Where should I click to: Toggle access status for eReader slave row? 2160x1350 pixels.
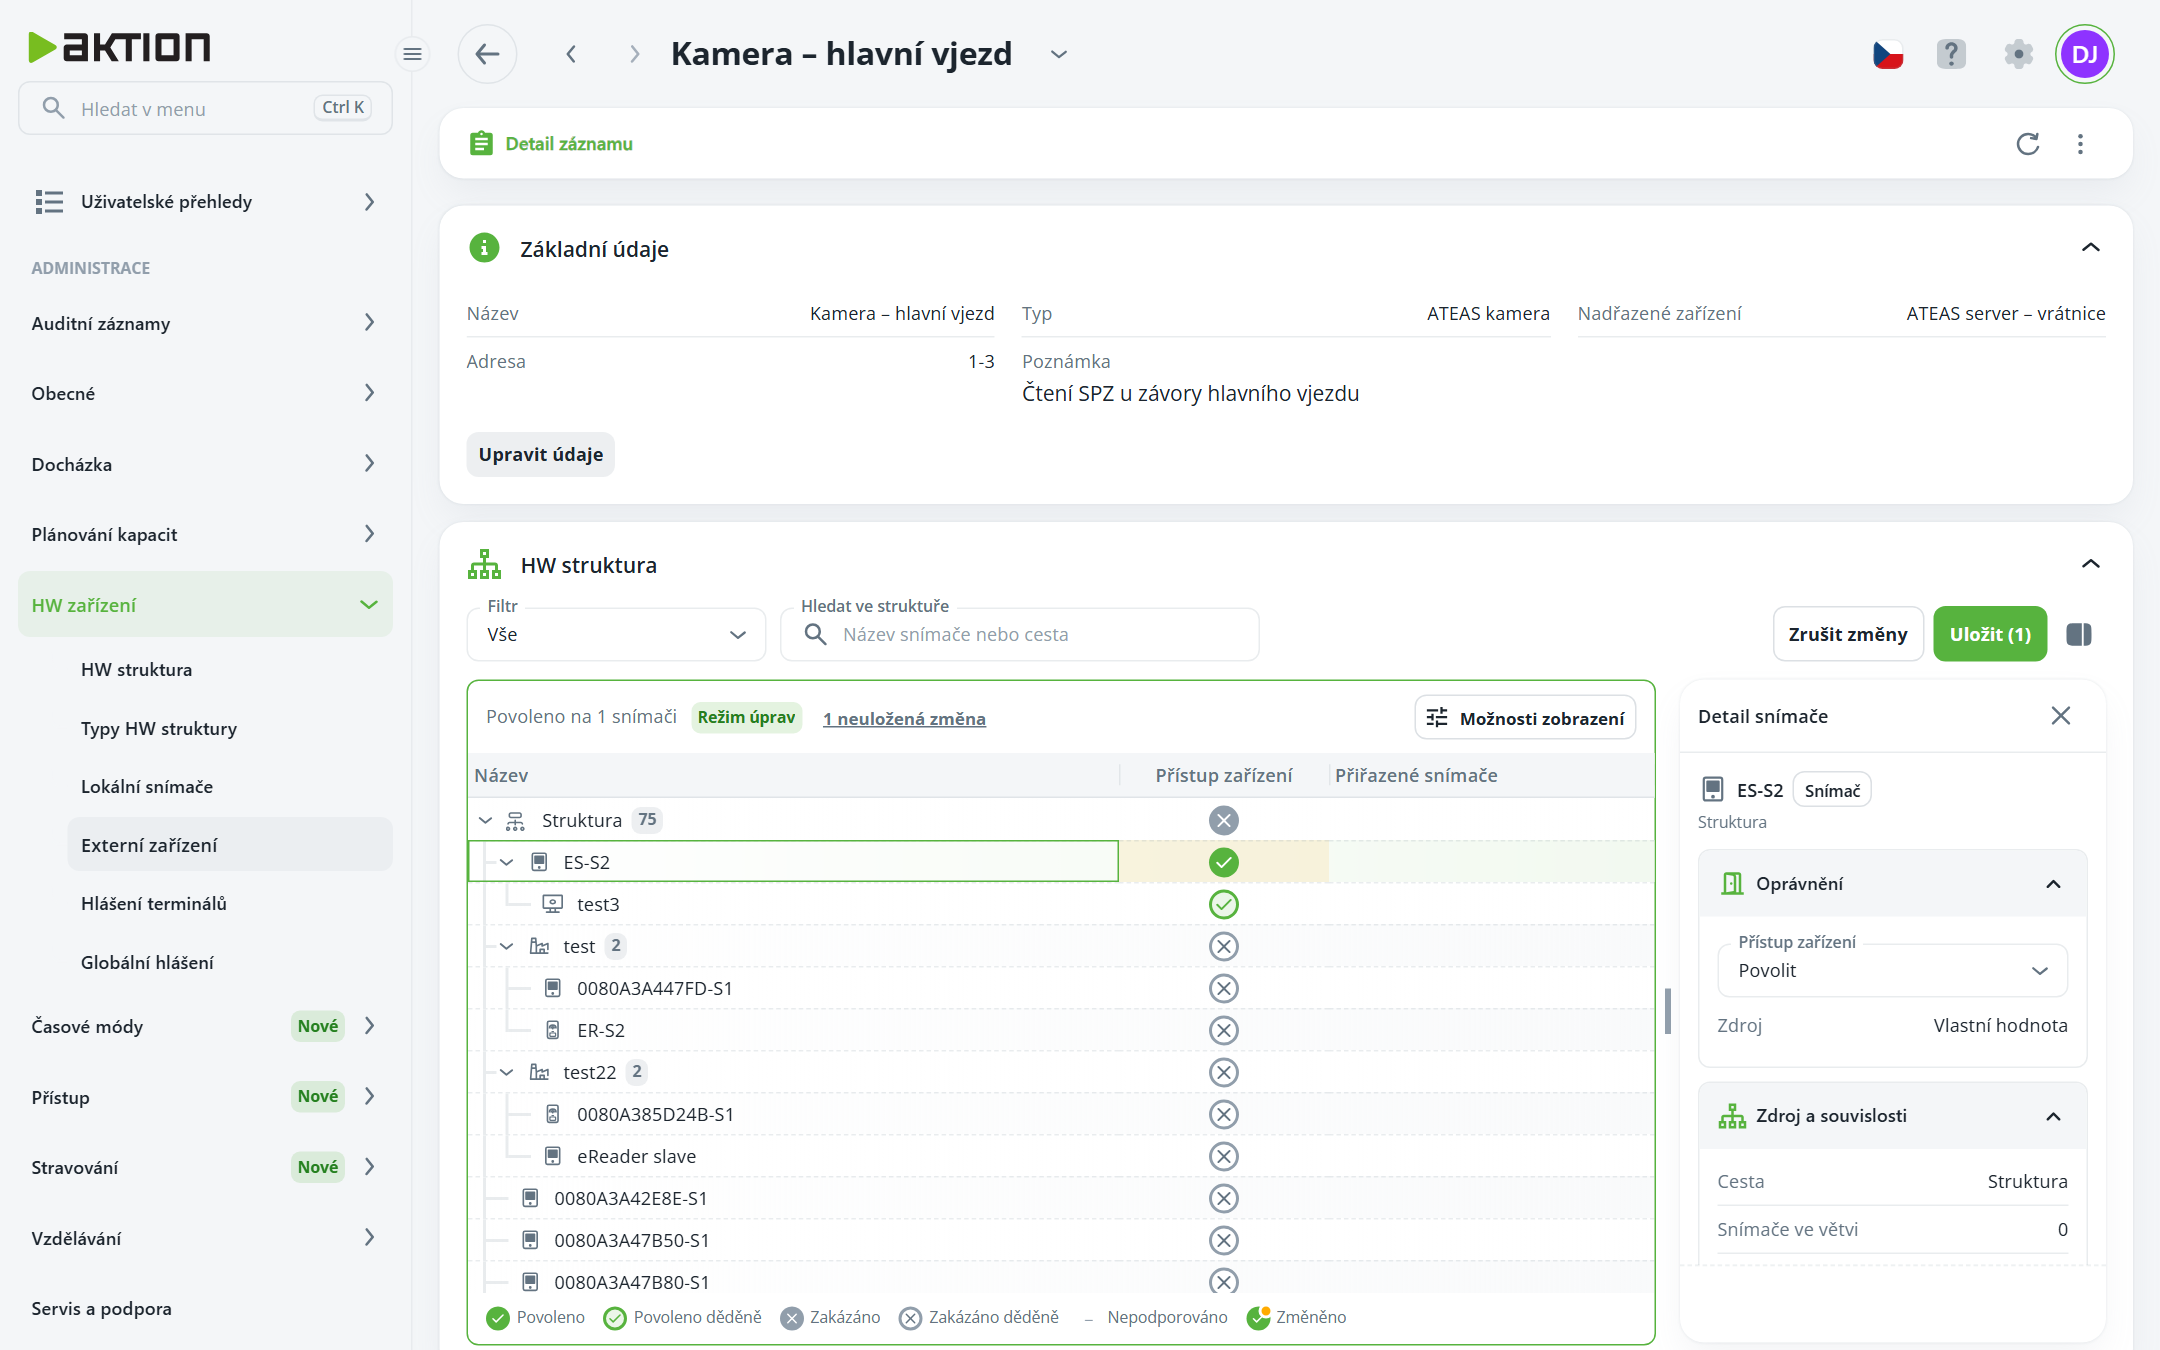click(1223, 1156)
